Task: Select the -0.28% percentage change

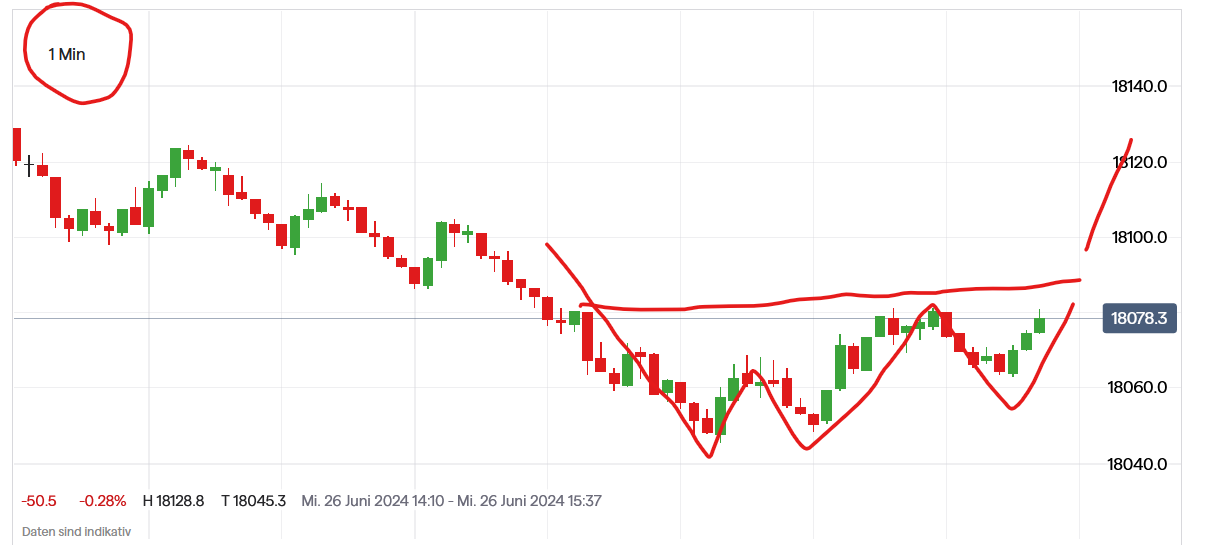Action: (x=104, y=500)
